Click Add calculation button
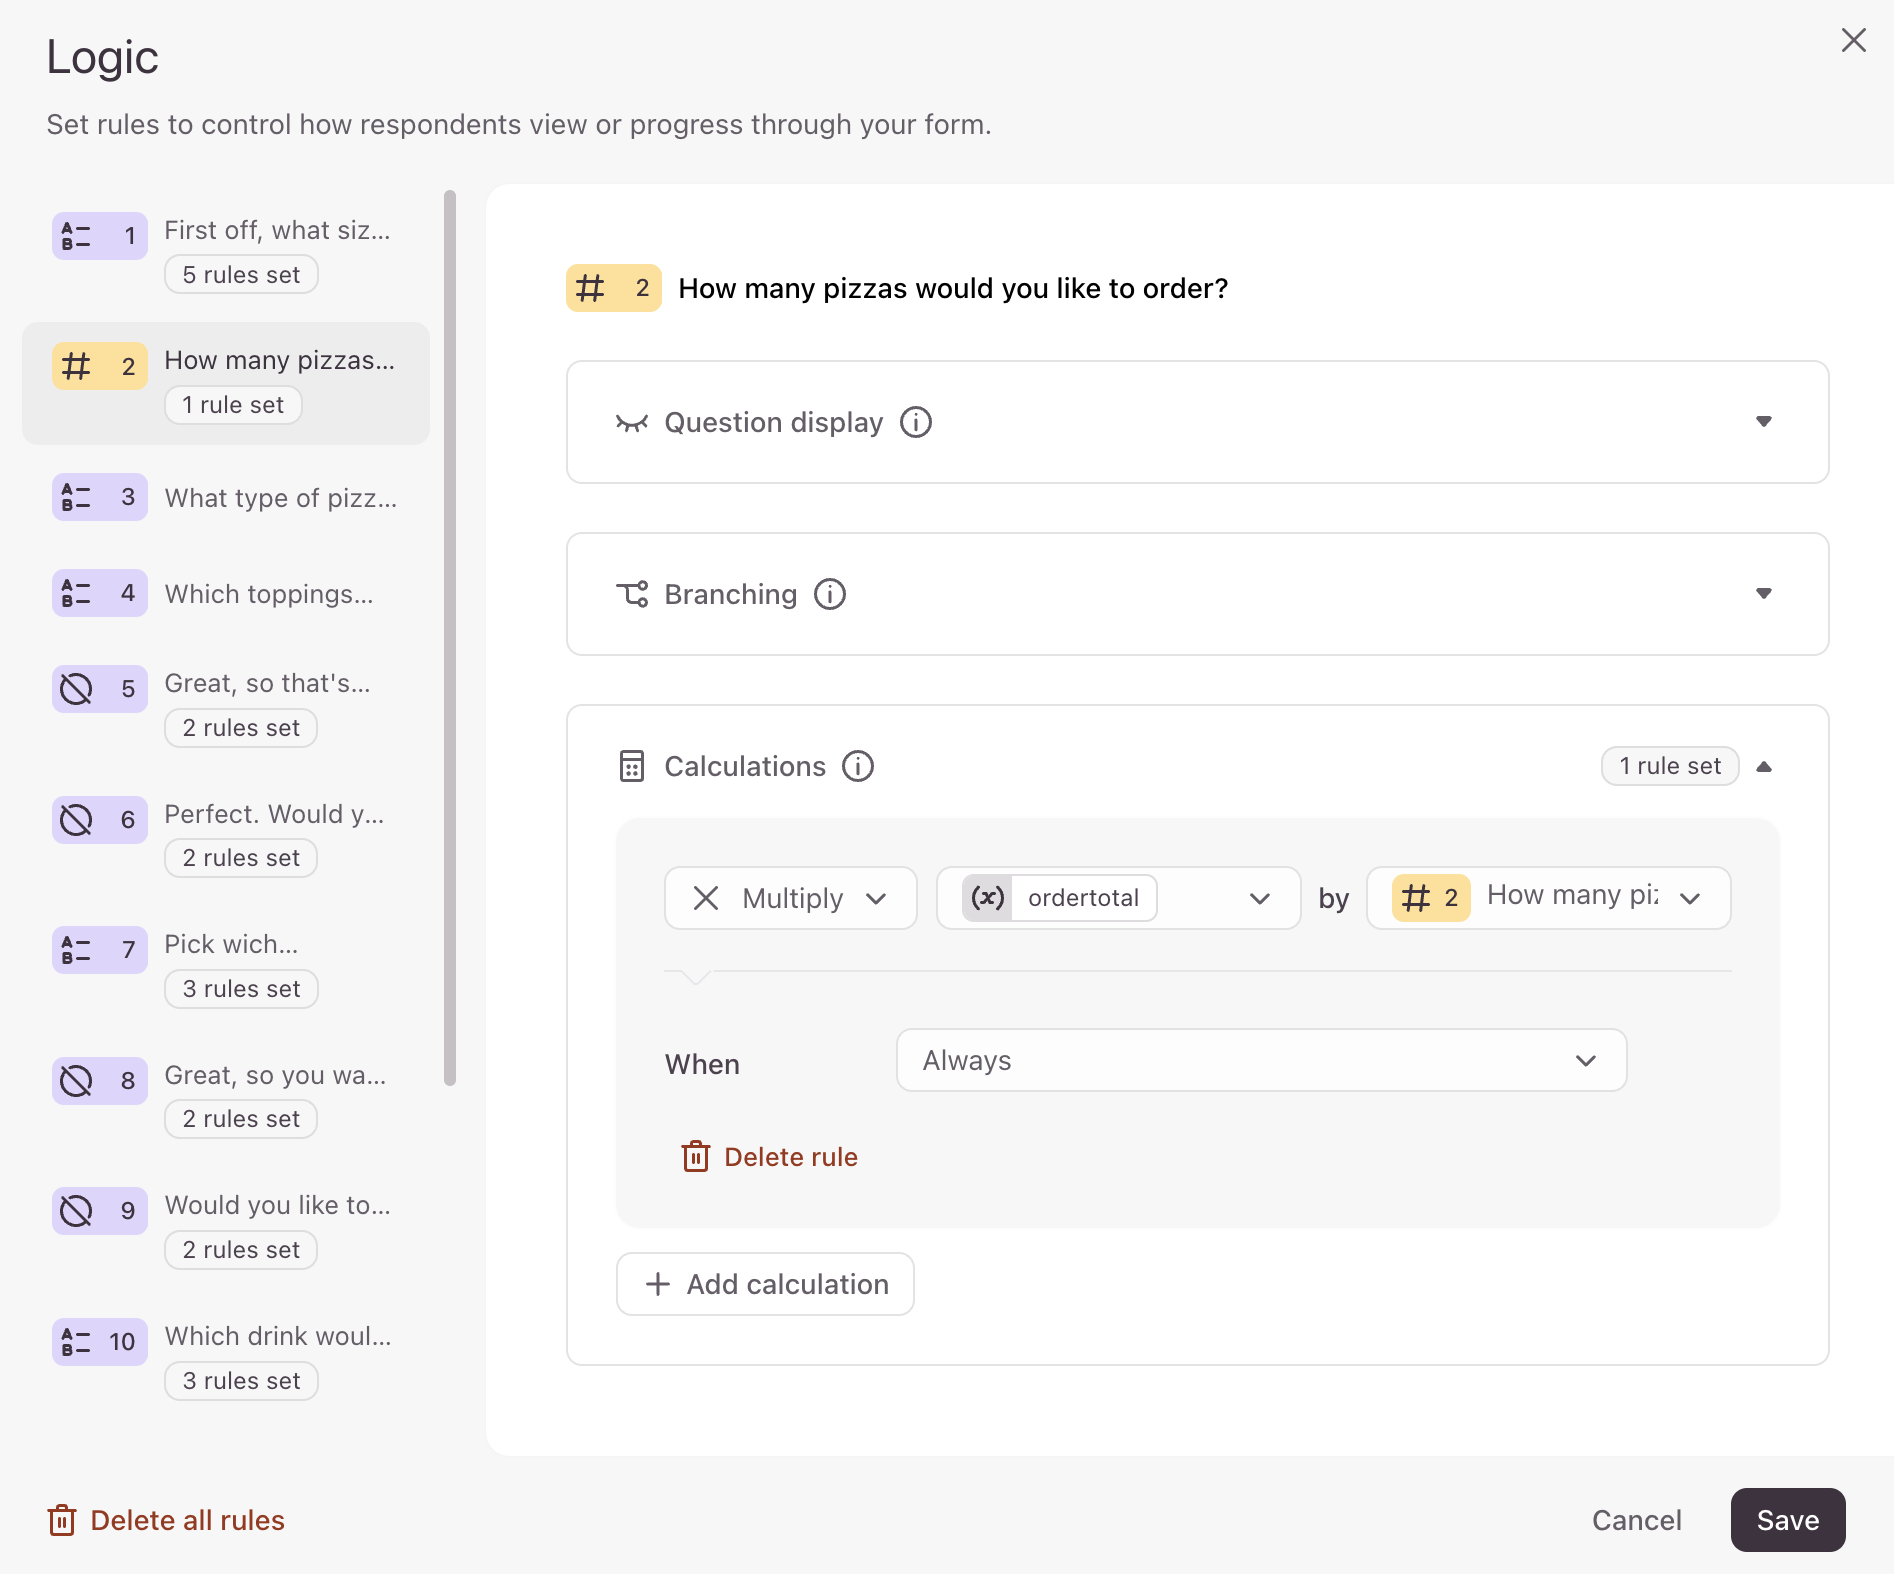Image resolution: width=1894 pixels, height=1574 pixels. click(x=766, y=1284)
